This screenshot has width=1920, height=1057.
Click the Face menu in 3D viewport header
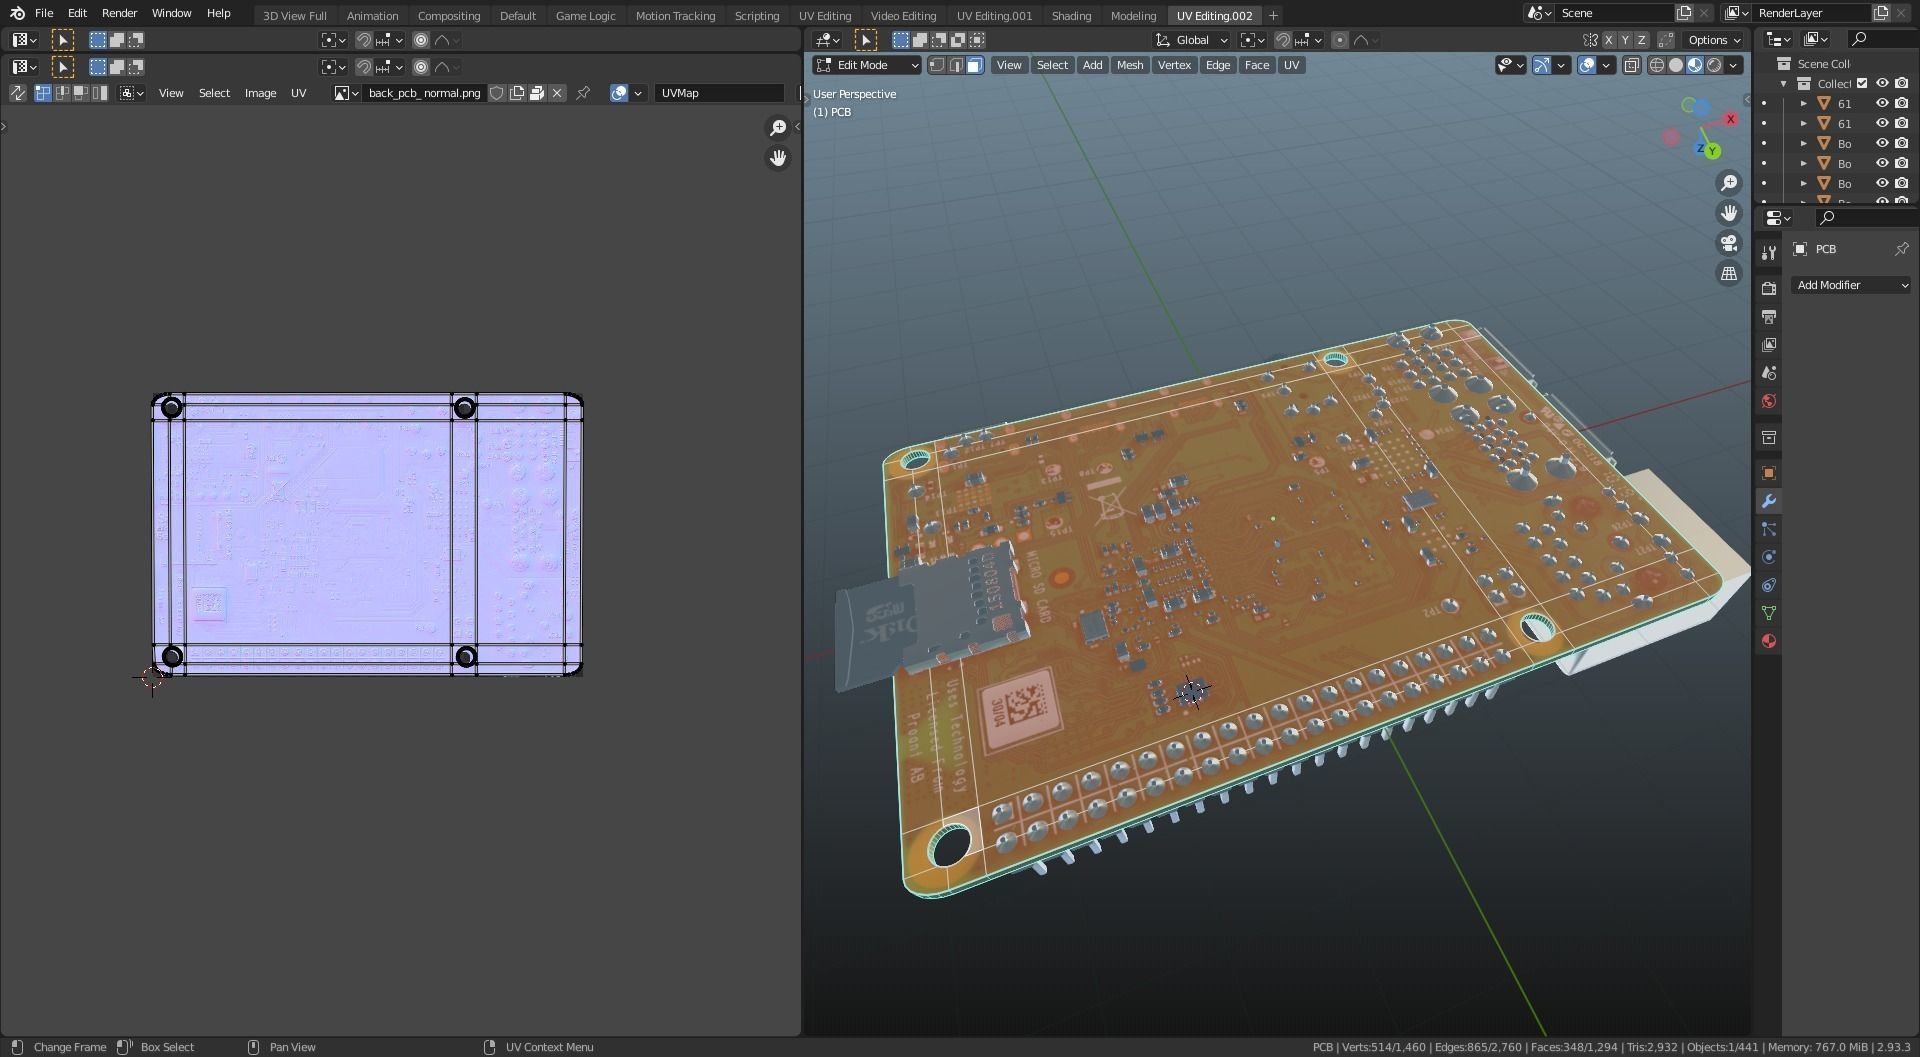pyautogui.click(x=1257, y=65)
